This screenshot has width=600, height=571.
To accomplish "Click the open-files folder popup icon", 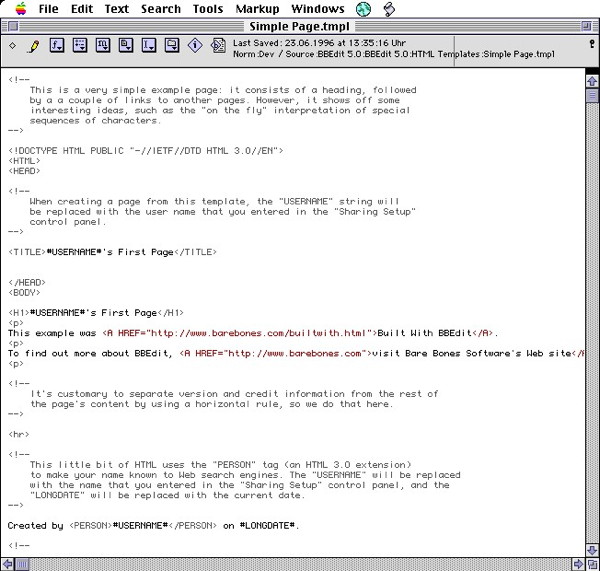I will pyautogui.click(x=171, y=46).
